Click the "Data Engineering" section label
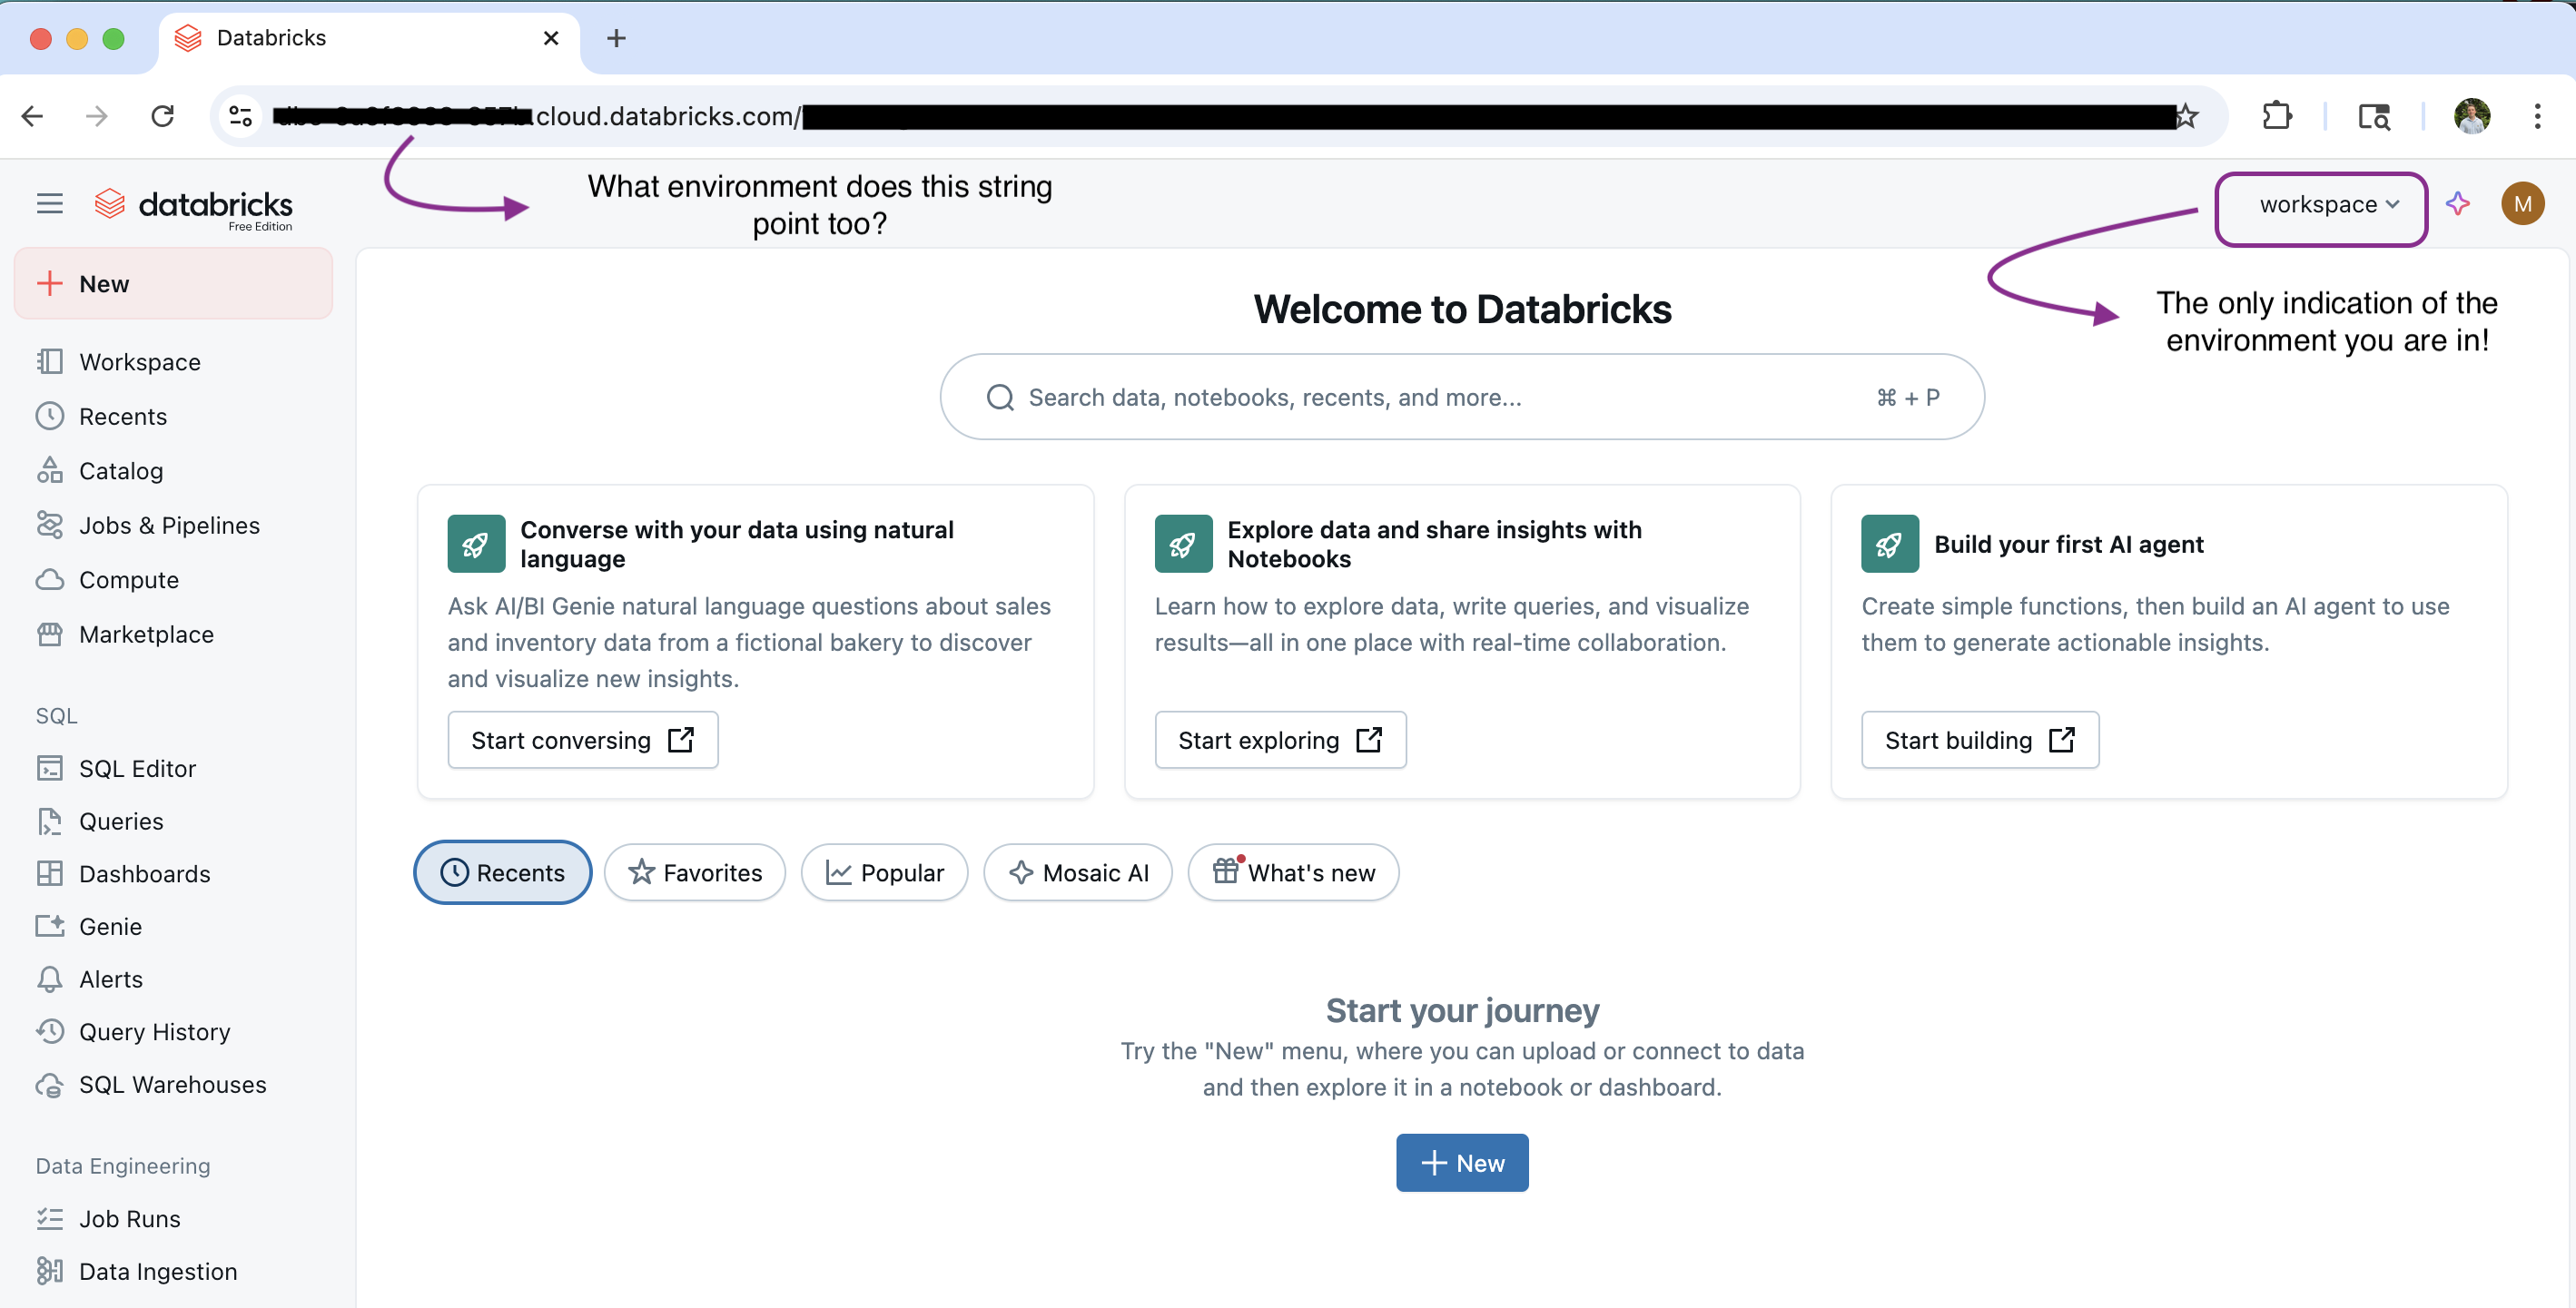 (123, 1166)
